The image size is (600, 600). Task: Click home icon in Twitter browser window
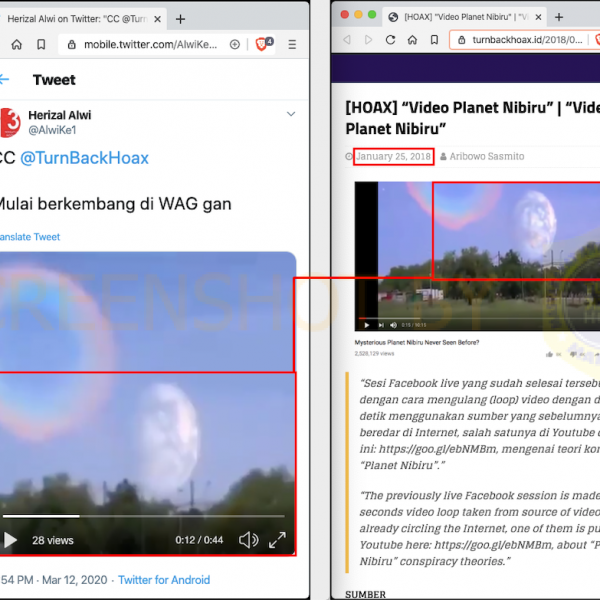[x=16, y=45]
